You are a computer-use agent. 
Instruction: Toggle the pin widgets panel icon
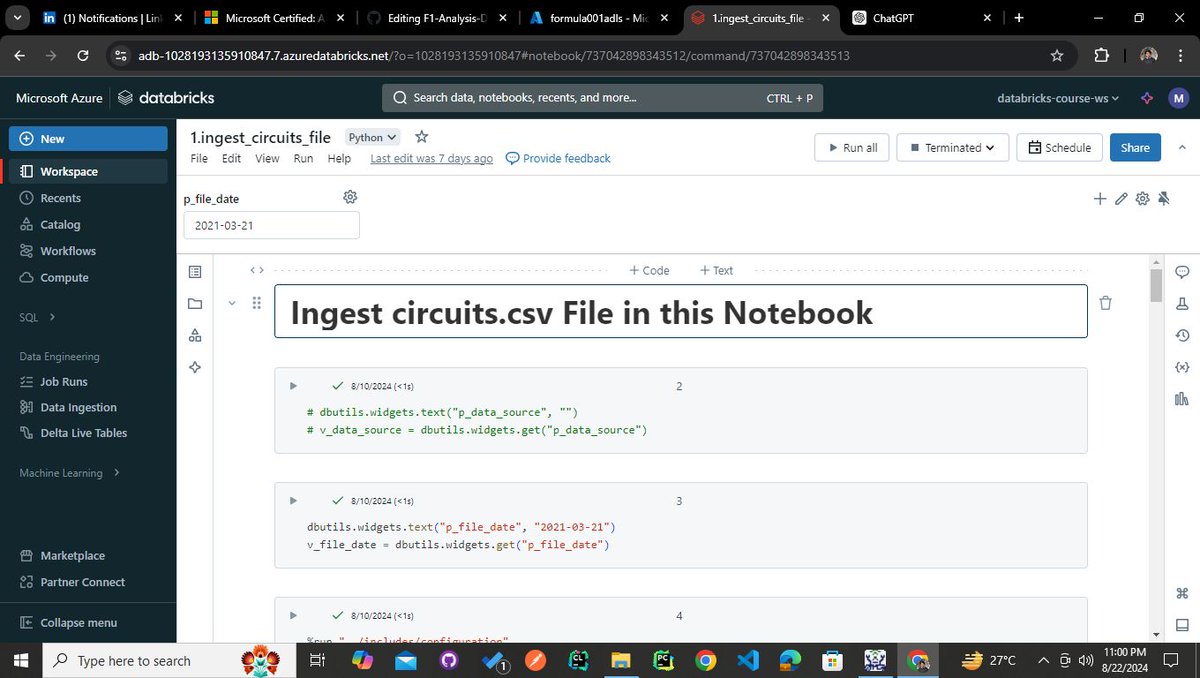[1164, 199]
